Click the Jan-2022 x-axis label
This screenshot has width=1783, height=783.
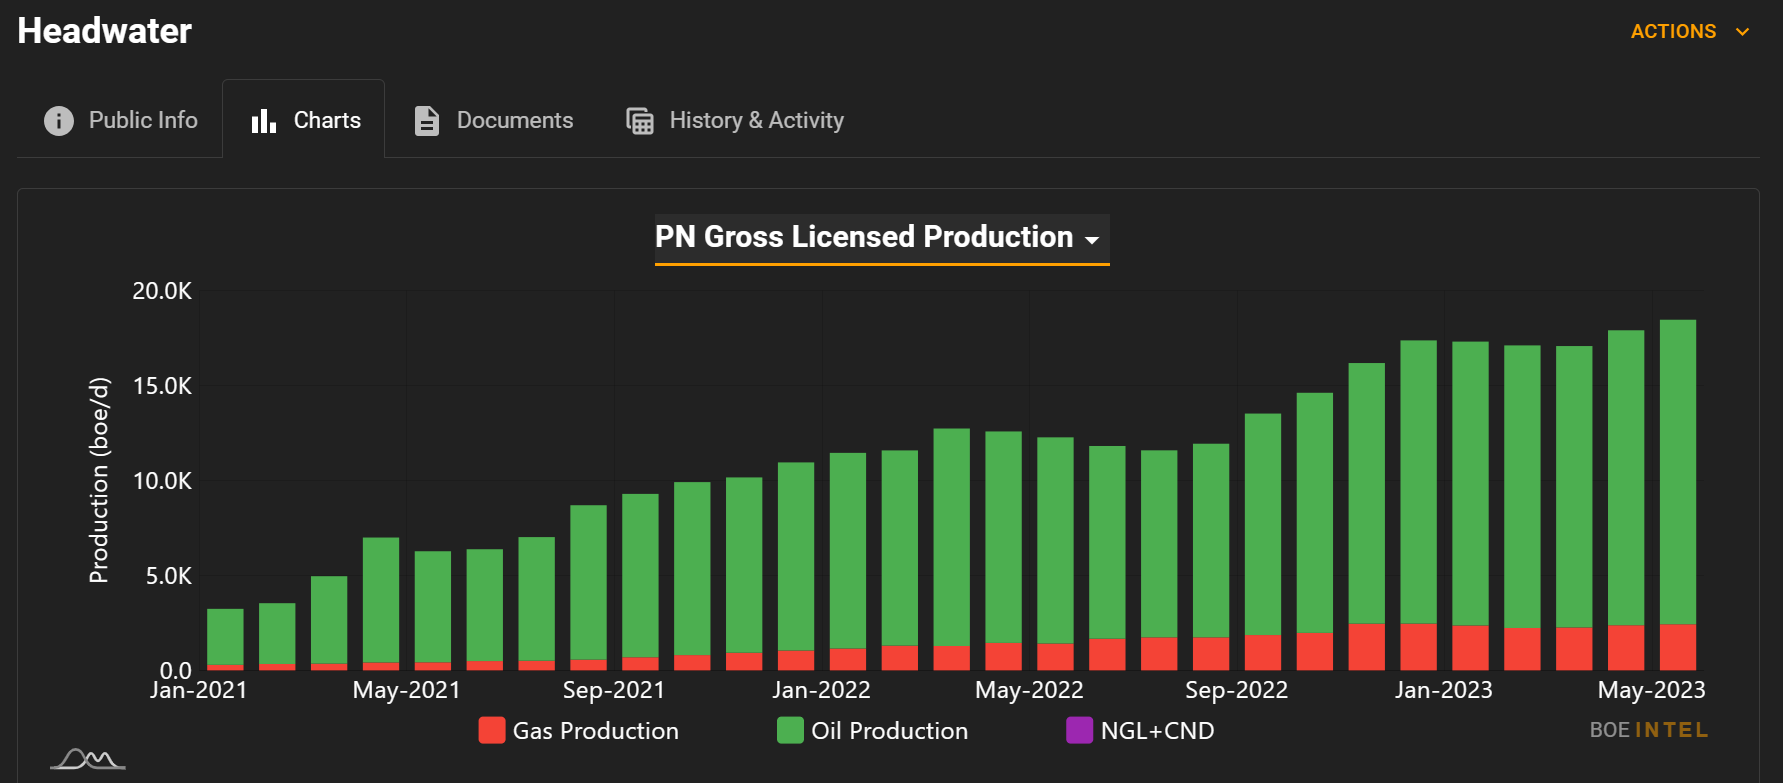tap(821, 690)
